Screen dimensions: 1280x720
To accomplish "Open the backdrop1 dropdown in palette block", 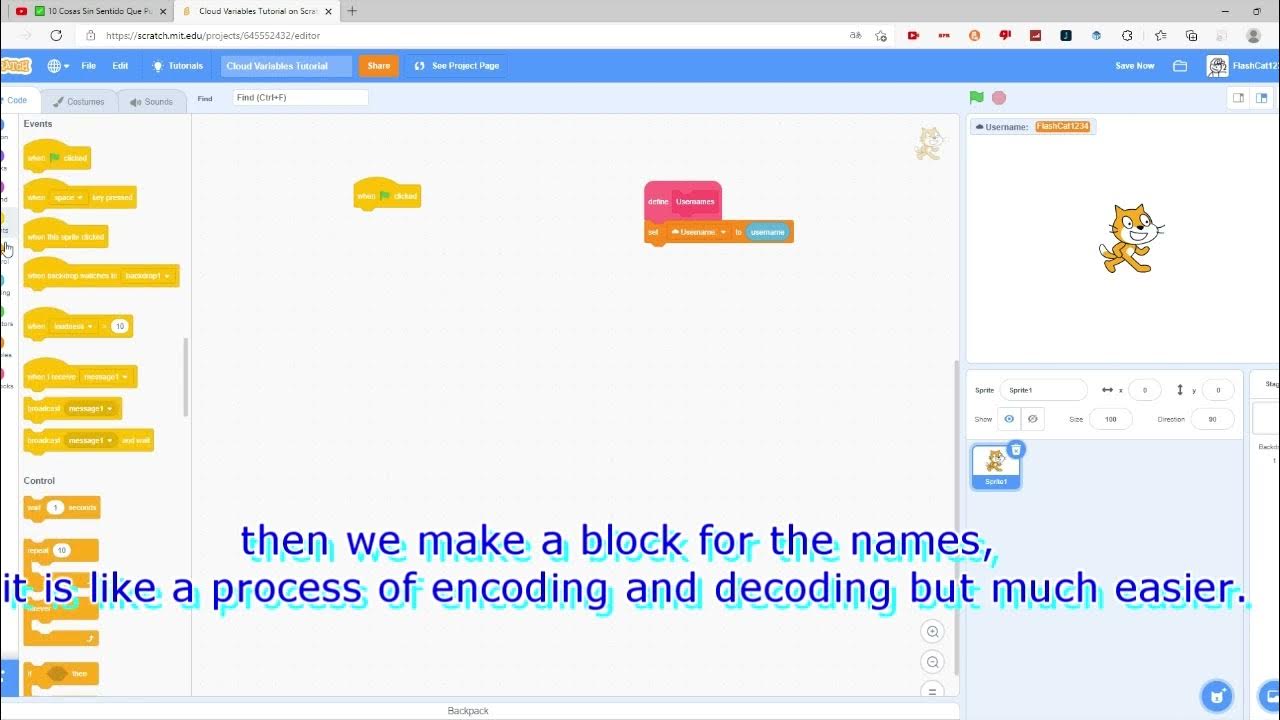I will pos(148,275).
